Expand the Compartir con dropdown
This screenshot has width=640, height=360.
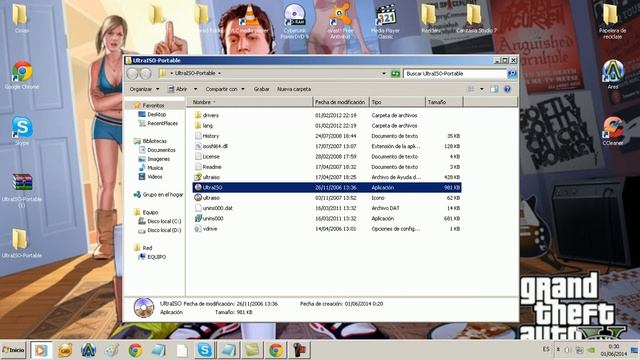(x=225, y=89)
